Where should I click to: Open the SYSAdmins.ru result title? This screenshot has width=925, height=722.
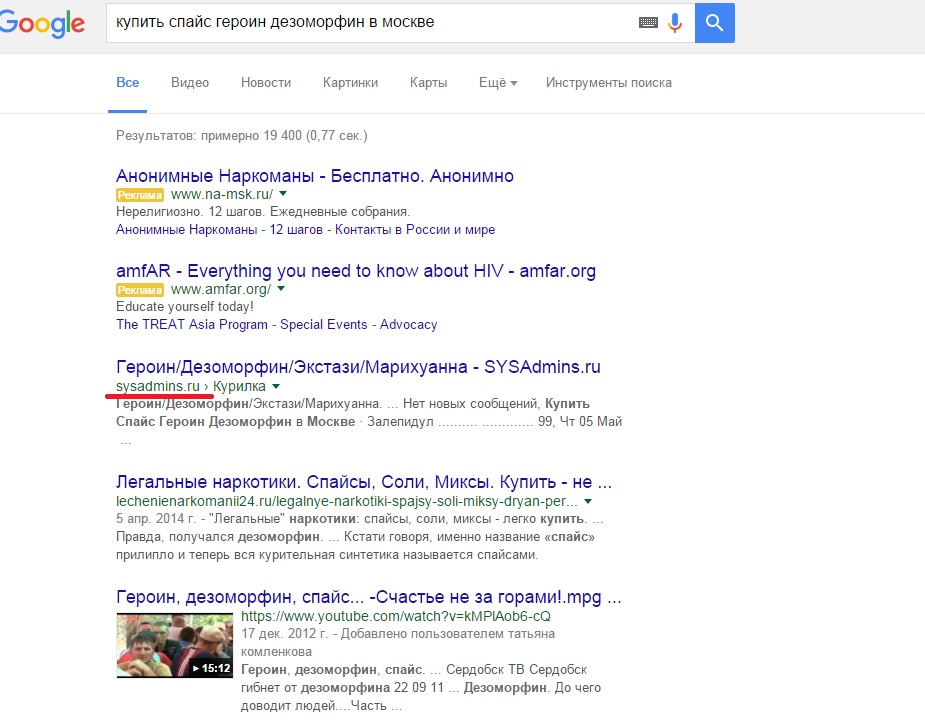[358, 367]
